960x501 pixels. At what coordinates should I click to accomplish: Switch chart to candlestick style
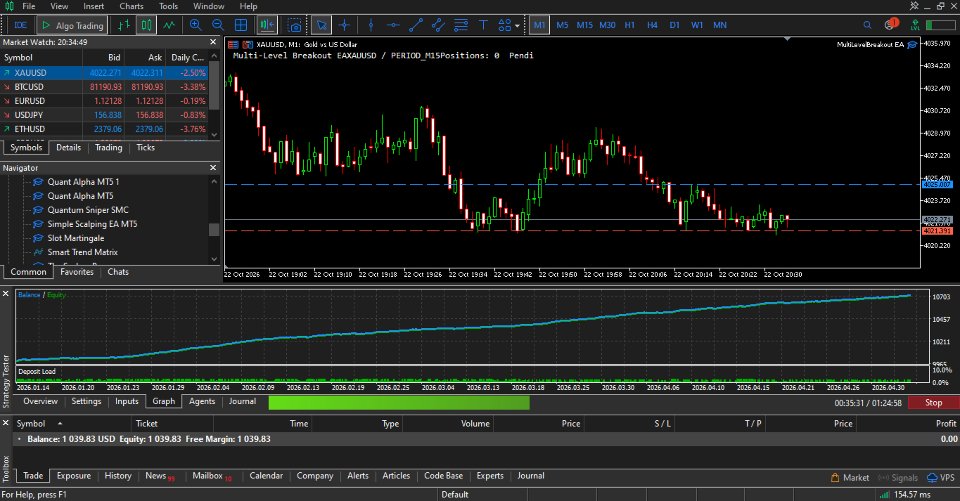[x=146, y=25]
